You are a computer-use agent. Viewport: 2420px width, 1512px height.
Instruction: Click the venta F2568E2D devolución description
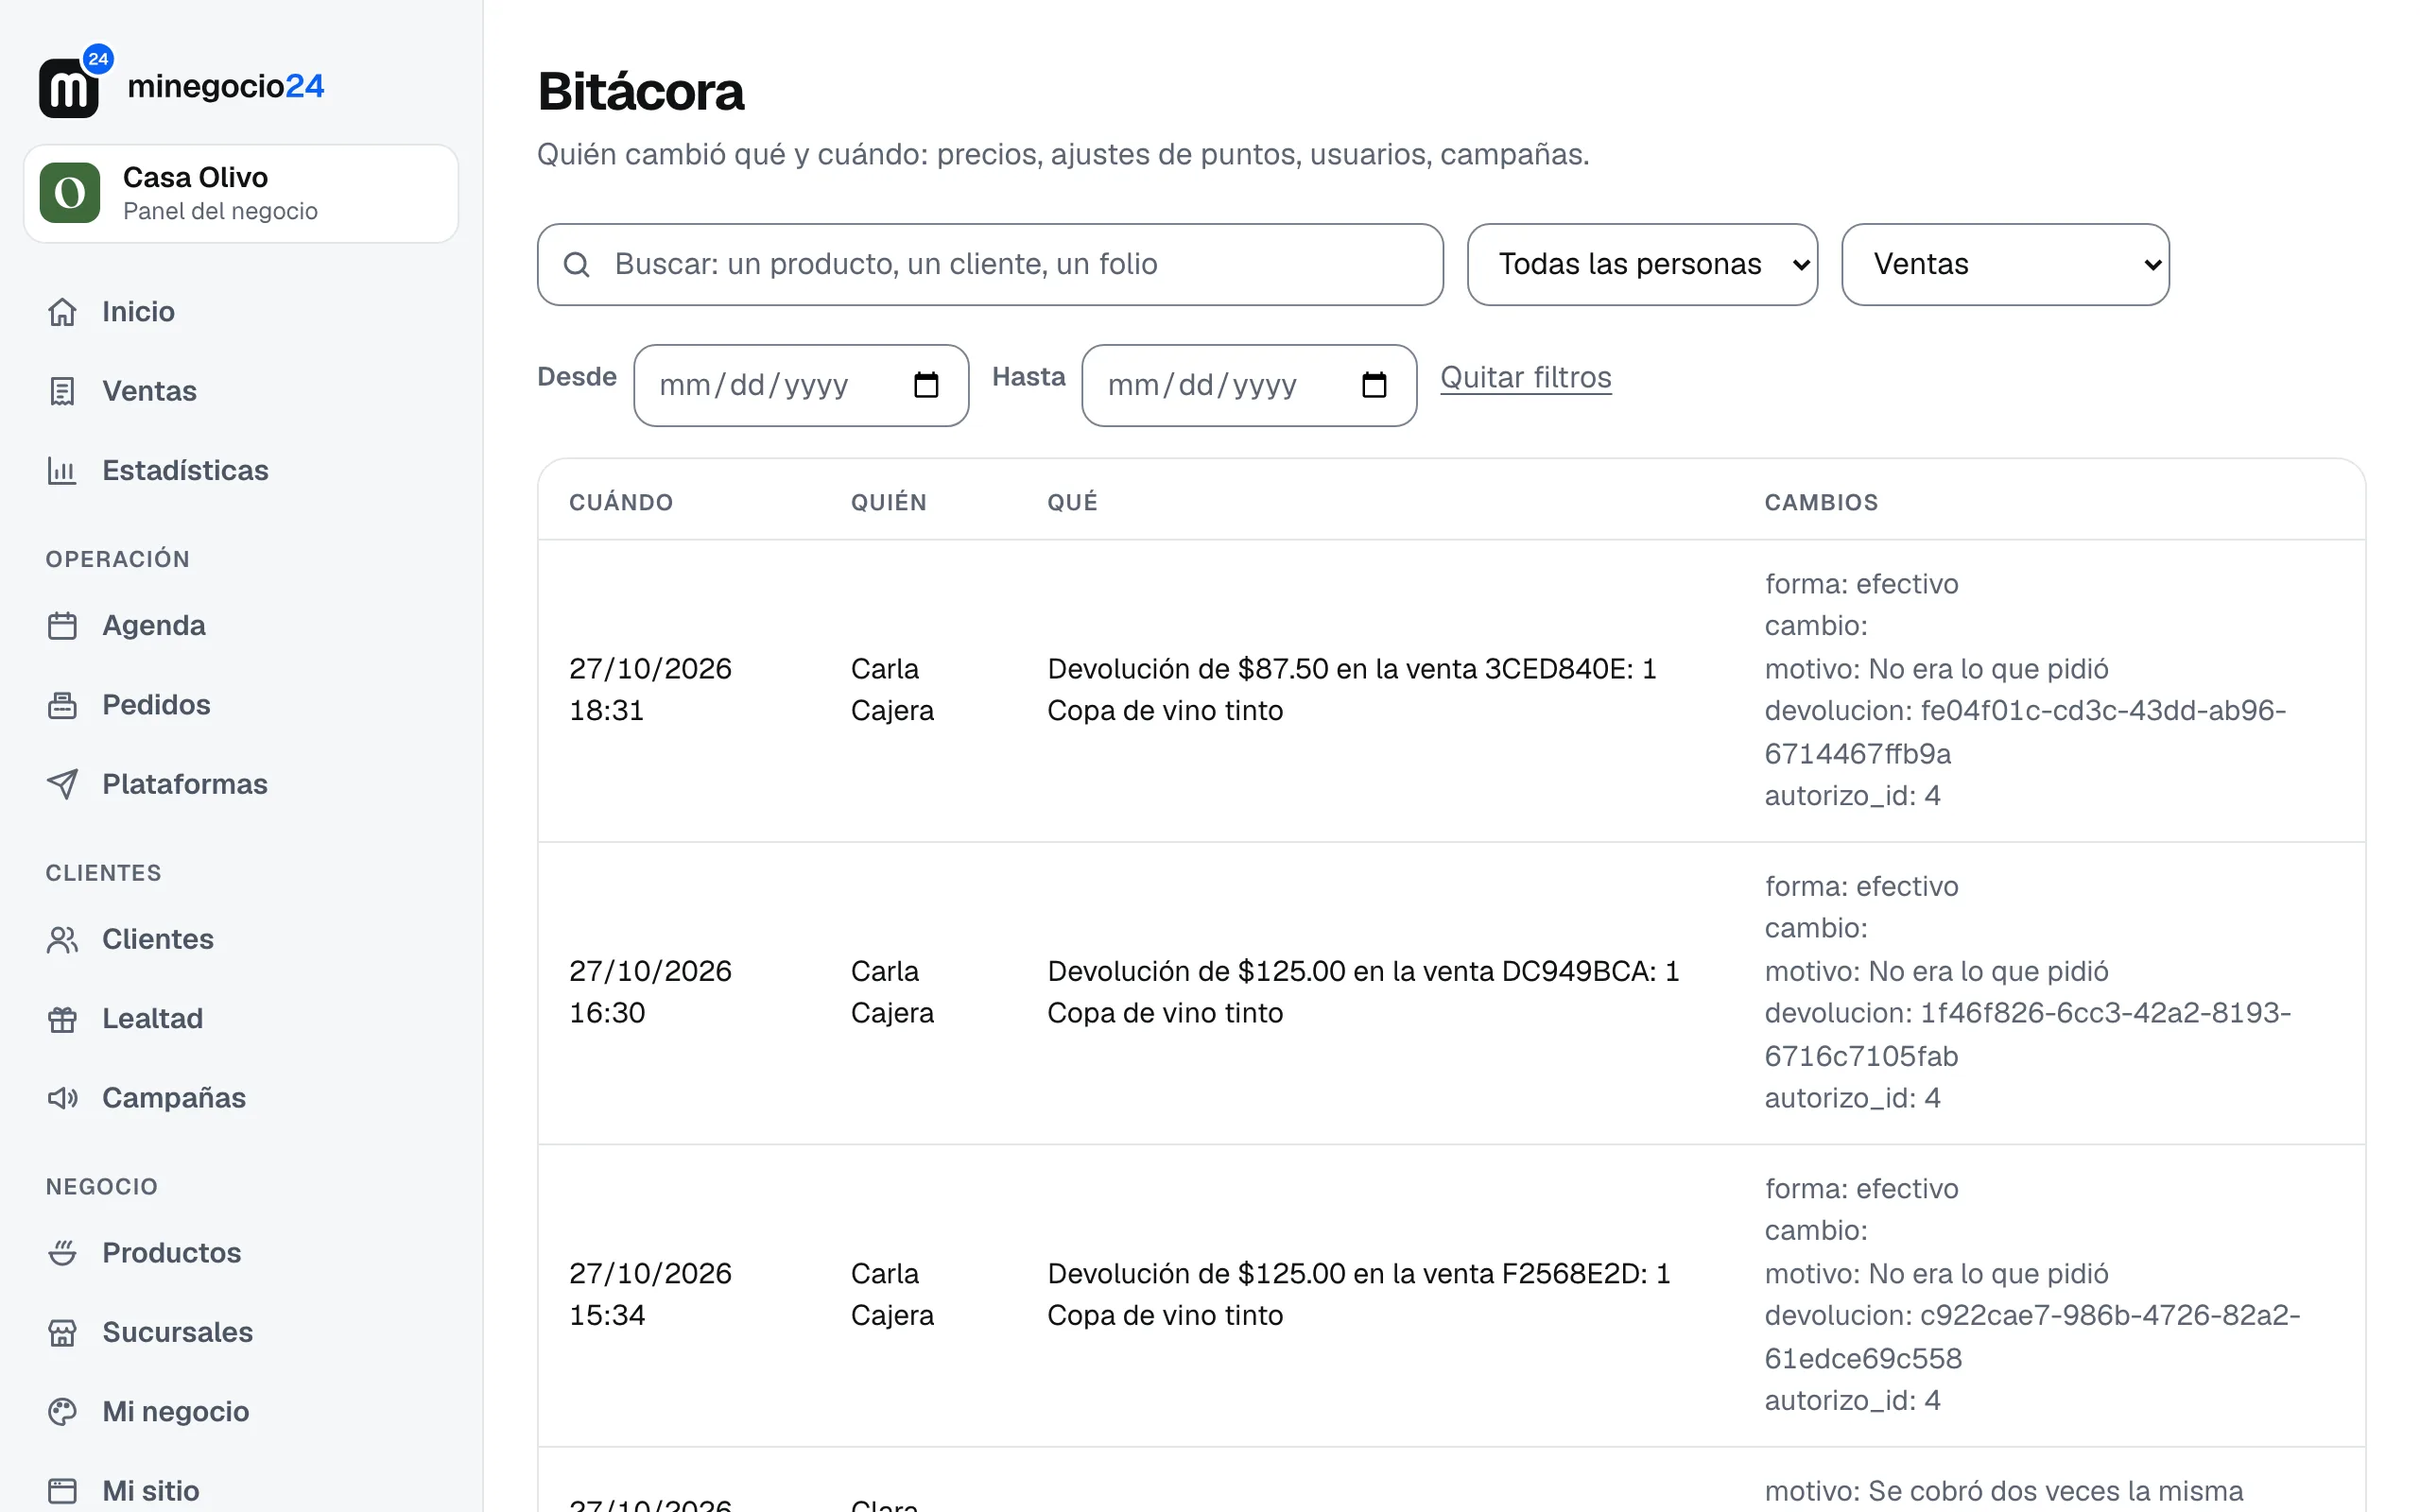(1359, 1294)
